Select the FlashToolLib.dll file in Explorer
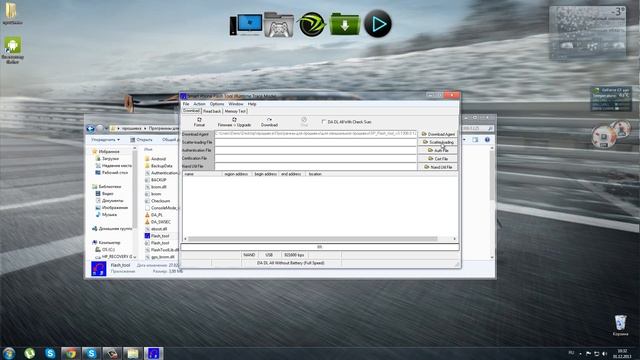The image size is (640, 360). (x=162, y=250)
